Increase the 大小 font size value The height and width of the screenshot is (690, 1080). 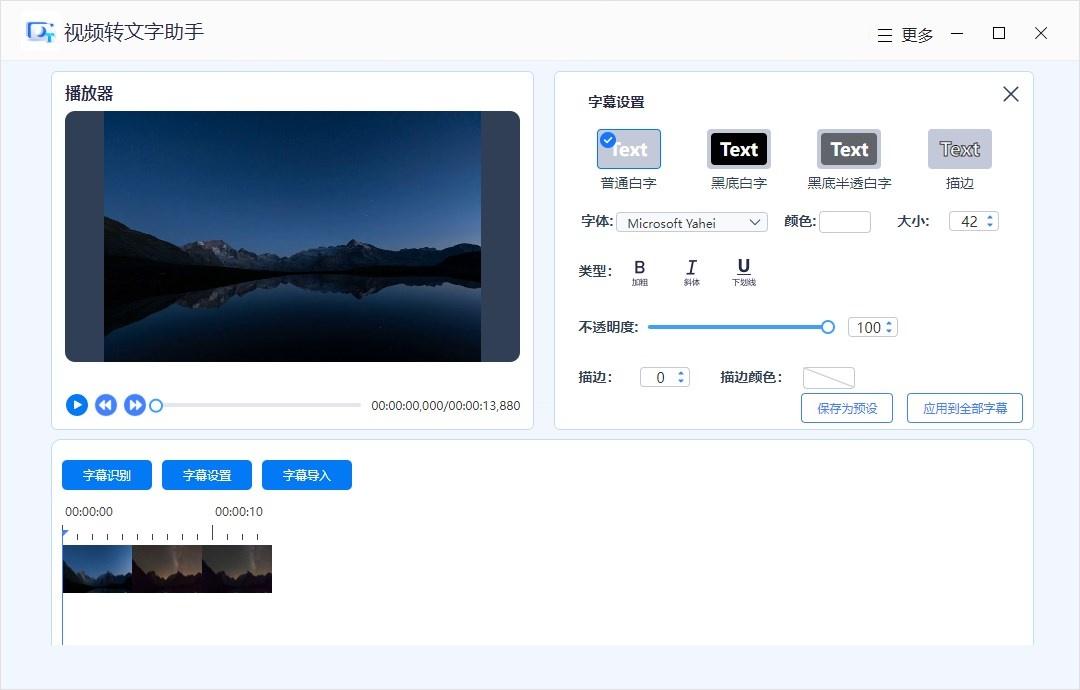point(990,217)
